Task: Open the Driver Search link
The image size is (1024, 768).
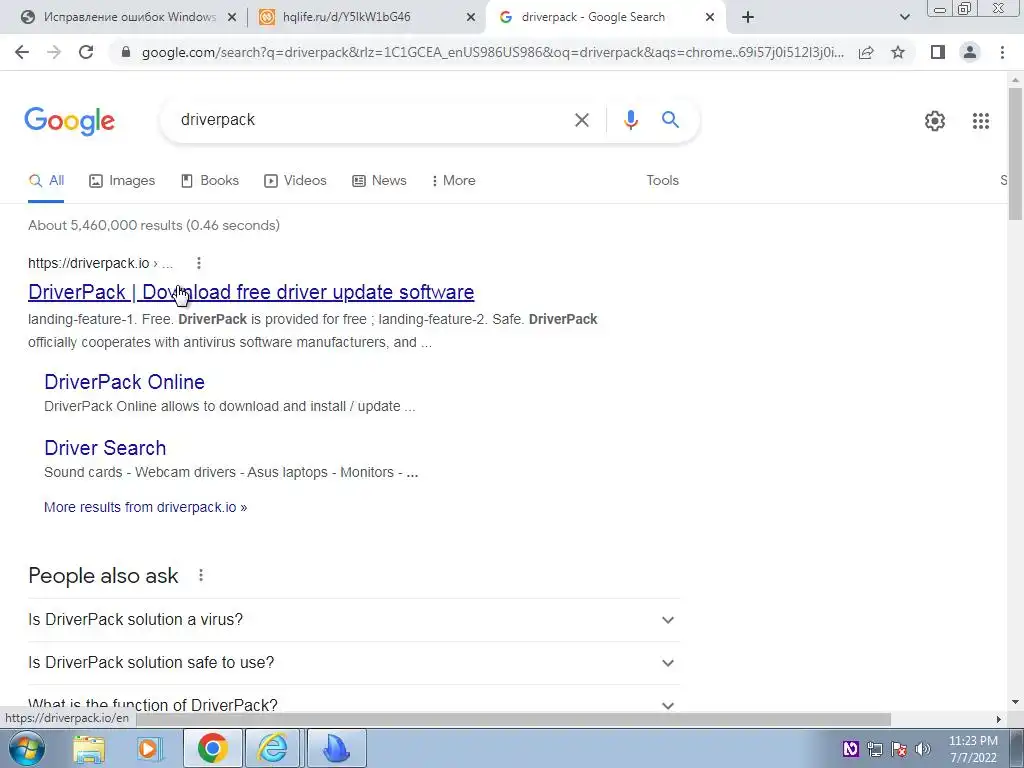Action: [x=104, y=448]
